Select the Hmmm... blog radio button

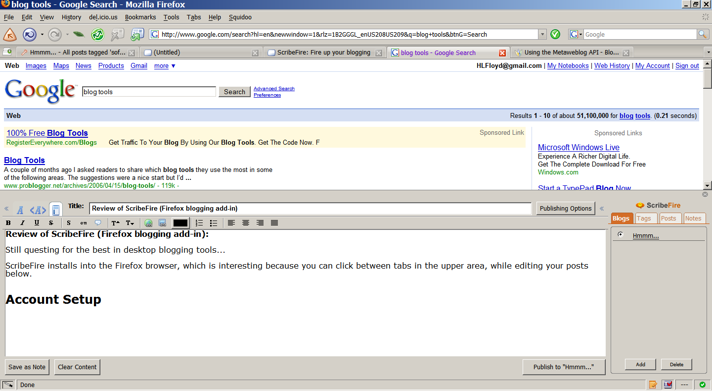(620, 235)
